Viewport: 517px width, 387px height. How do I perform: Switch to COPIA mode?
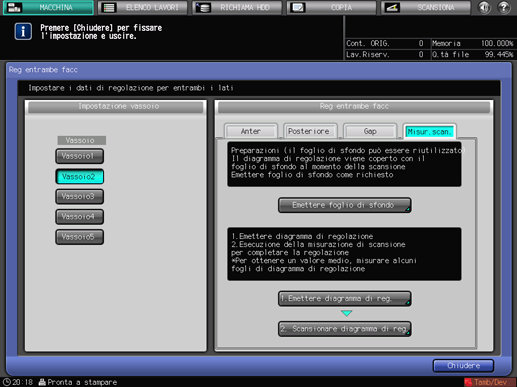pos(332,8)
